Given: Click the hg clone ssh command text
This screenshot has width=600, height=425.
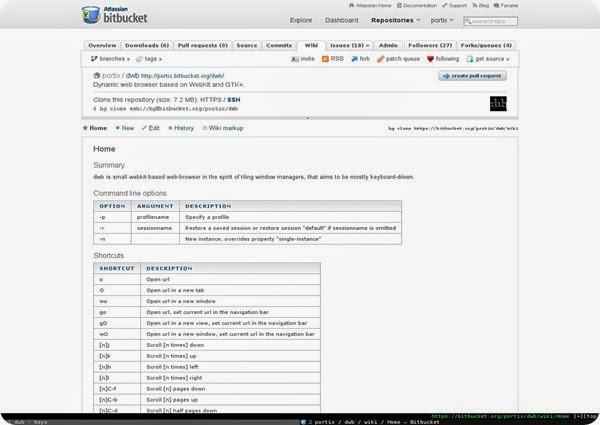Looking at the screenshot, I should click(166, 109).
